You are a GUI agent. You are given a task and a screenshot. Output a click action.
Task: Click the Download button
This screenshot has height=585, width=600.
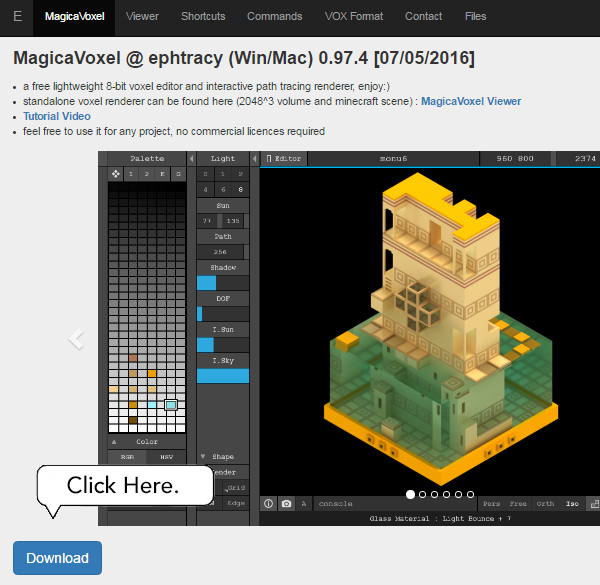pyautogui.click(x=57, y=558)
